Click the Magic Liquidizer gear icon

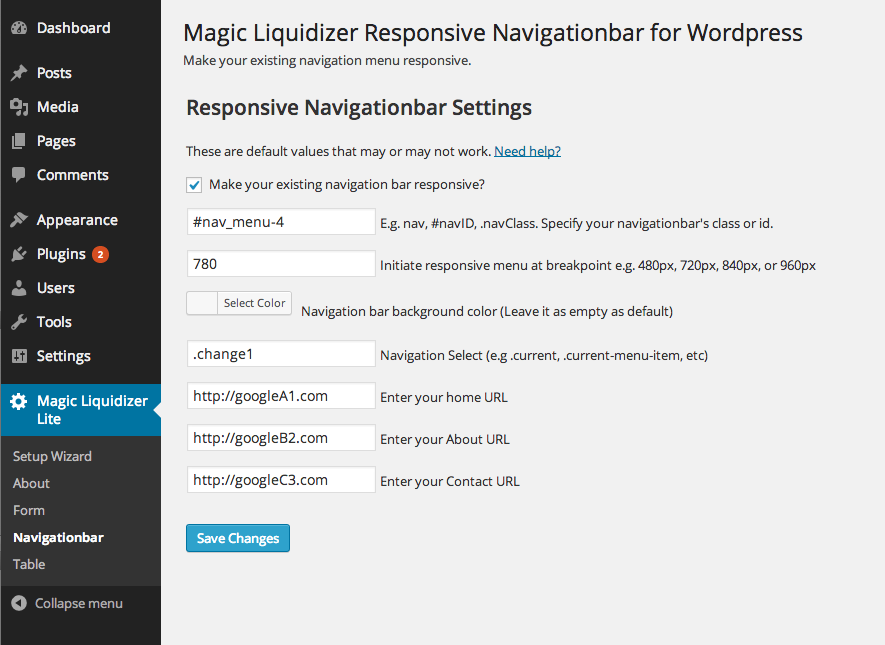point(19,401)
